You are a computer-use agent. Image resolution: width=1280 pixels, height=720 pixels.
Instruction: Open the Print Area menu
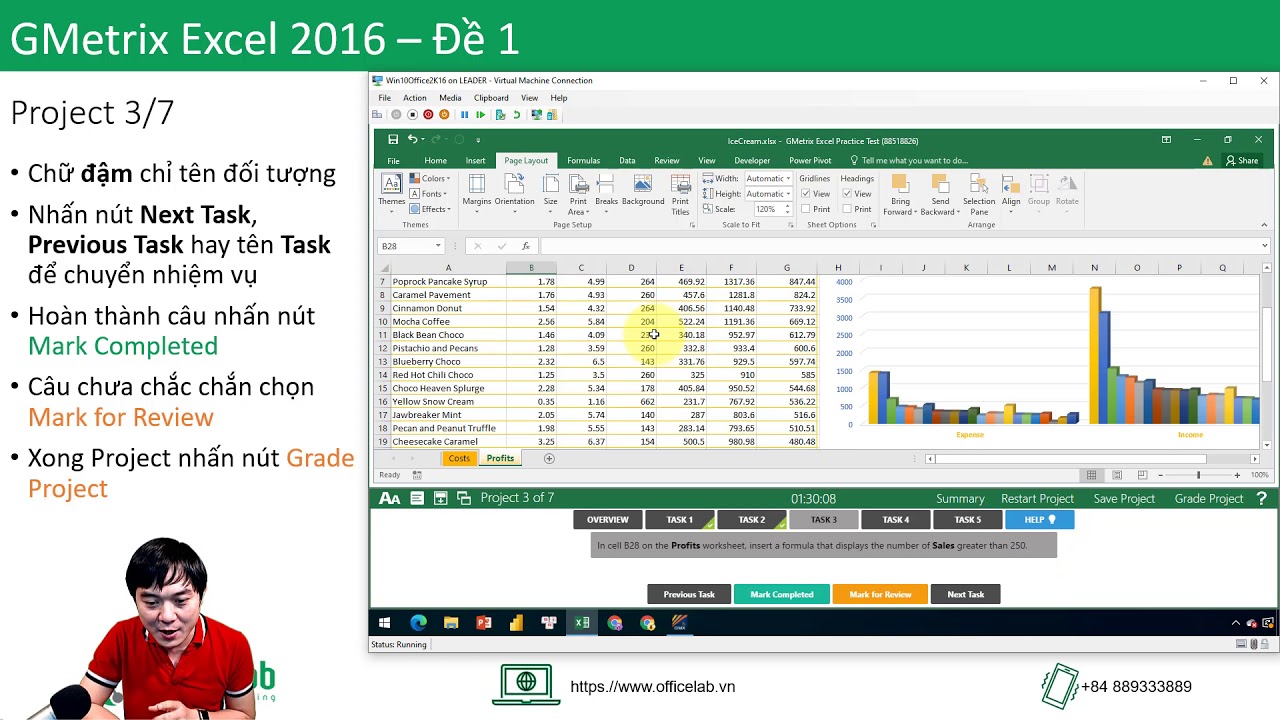578,194
